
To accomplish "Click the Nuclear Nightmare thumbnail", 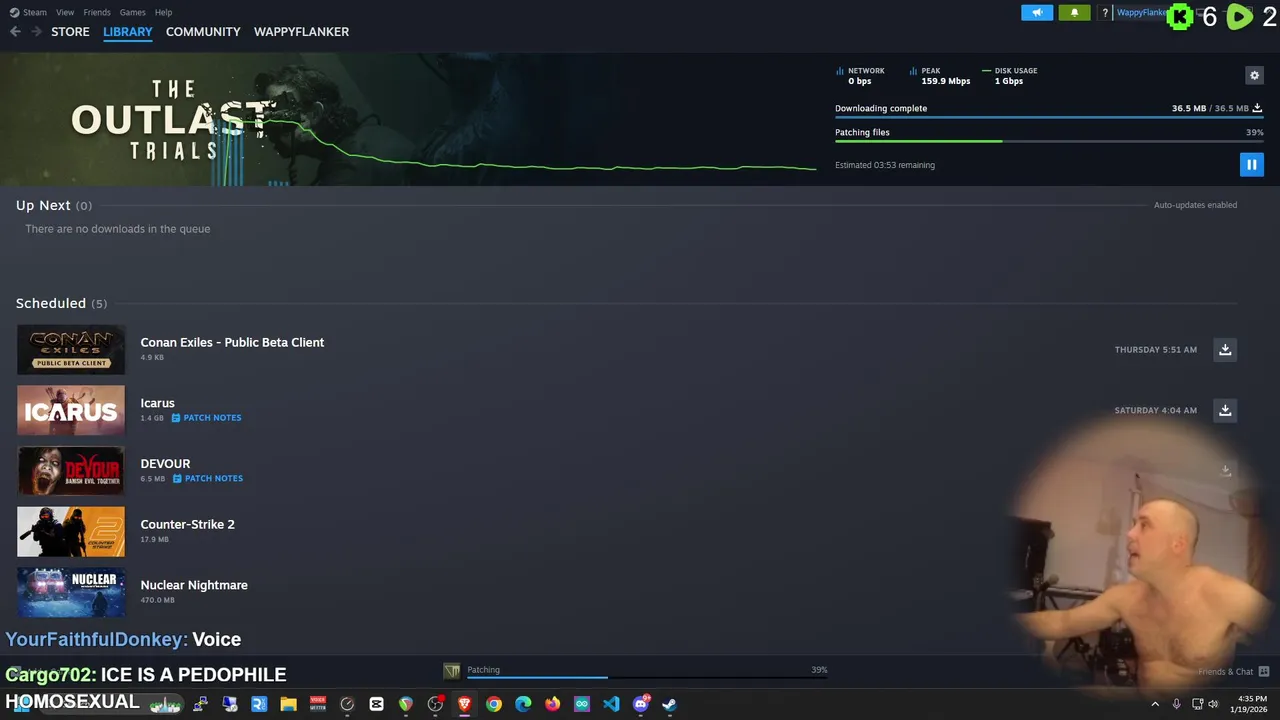I will [71, 592].
